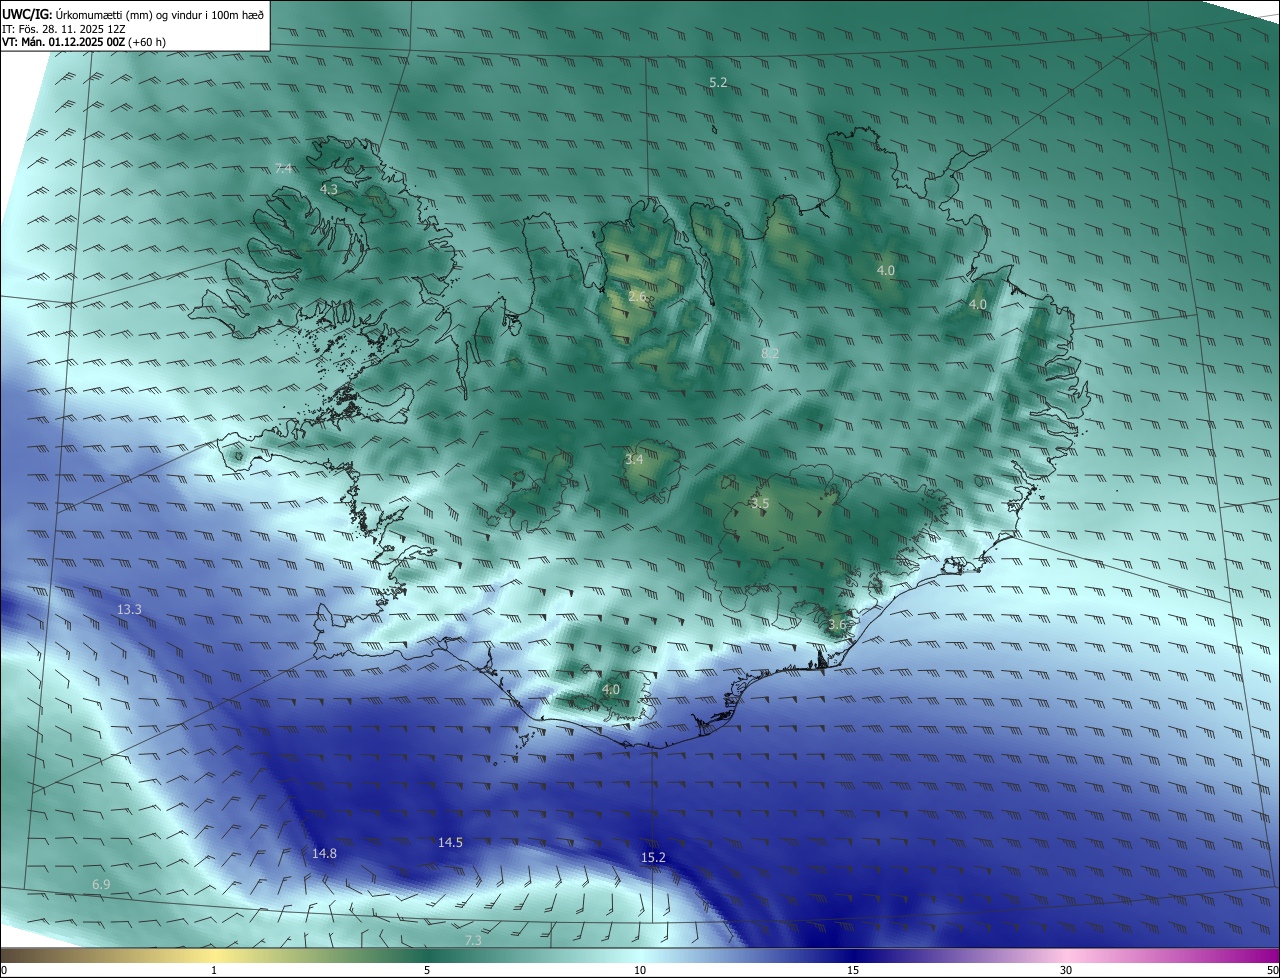The height and width of the screenshot is (978, 1280).
Task: Click the 5.2 value label on the map
Action: tap(718, 83)
